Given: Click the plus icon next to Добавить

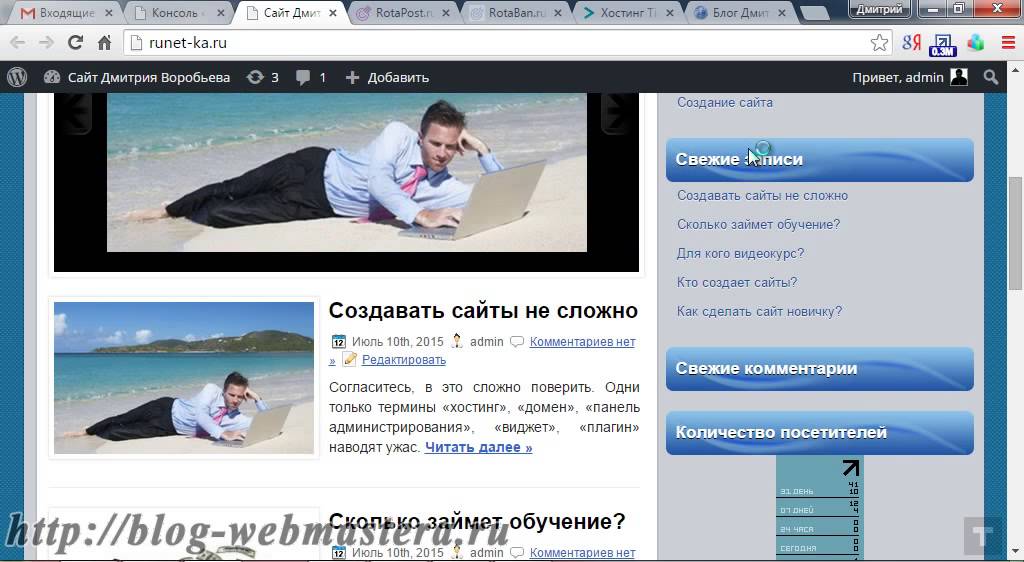Looking at the screenshot, I should tap(352, 78).
